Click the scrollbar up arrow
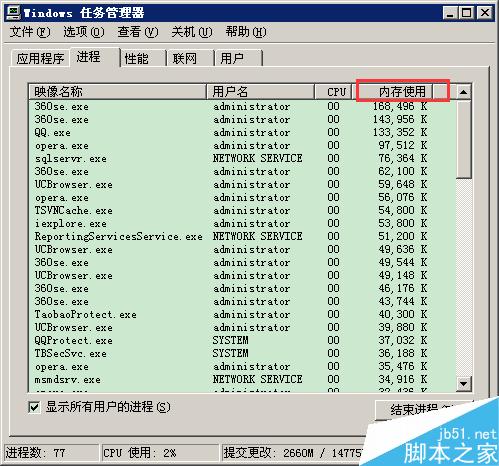The image size is (499, 466). pyautogui.click(x=463, y=92)
